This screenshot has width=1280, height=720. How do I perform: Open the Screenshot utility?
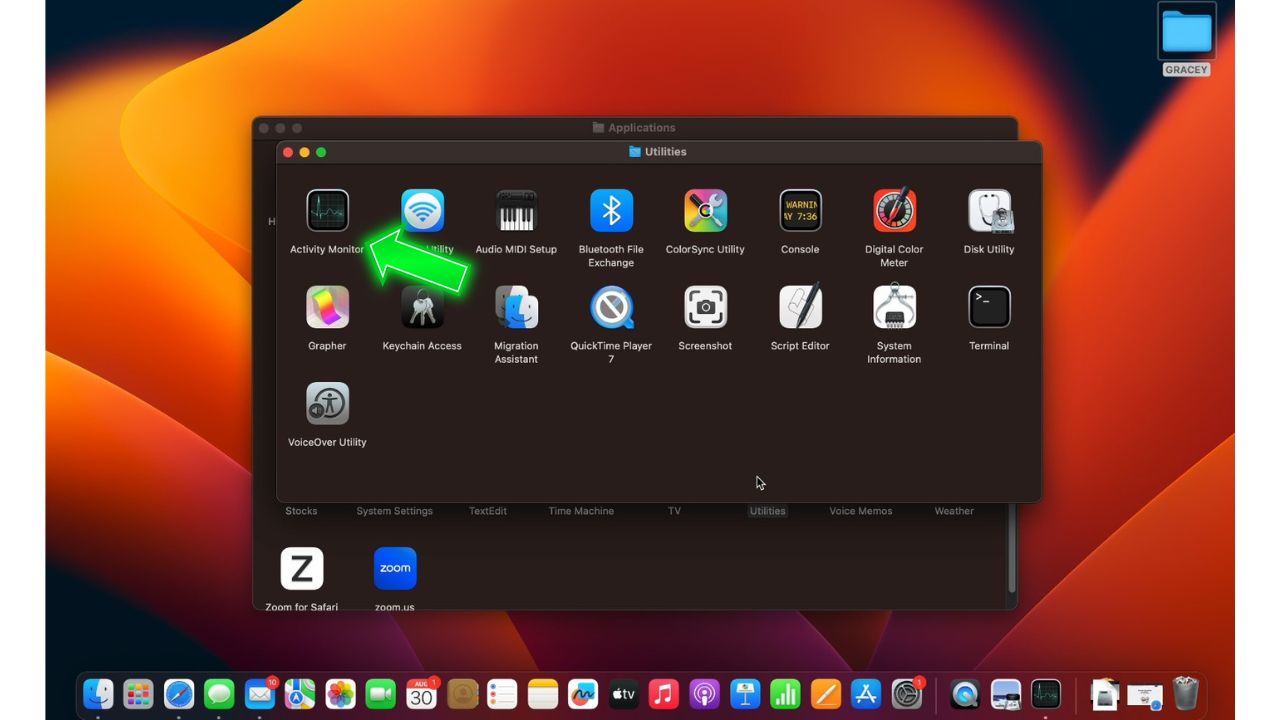tap(705, 307)
